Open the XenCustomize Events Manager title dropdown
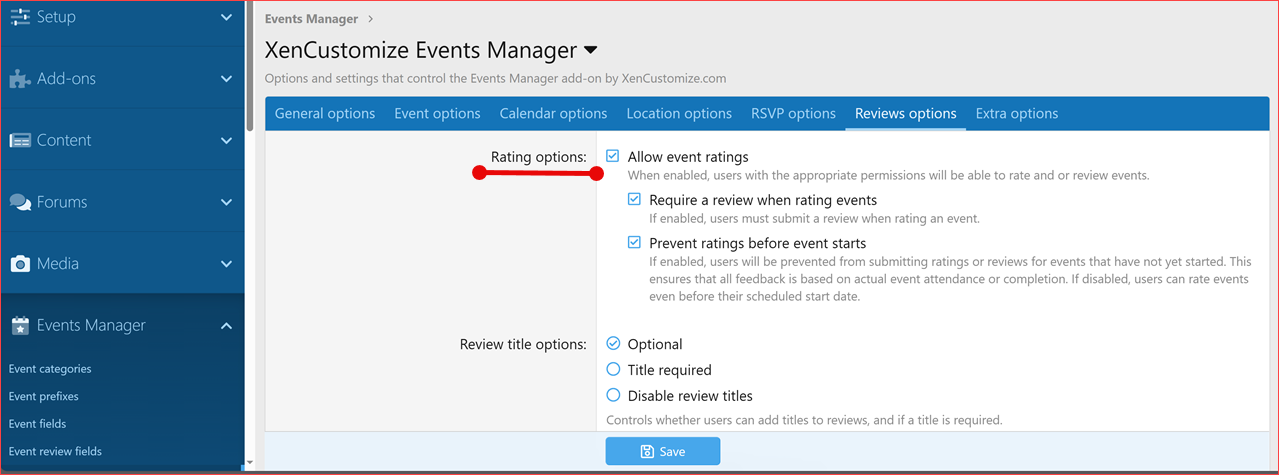Viewport: 1279px width, 475px height. (x=590, y=50)
